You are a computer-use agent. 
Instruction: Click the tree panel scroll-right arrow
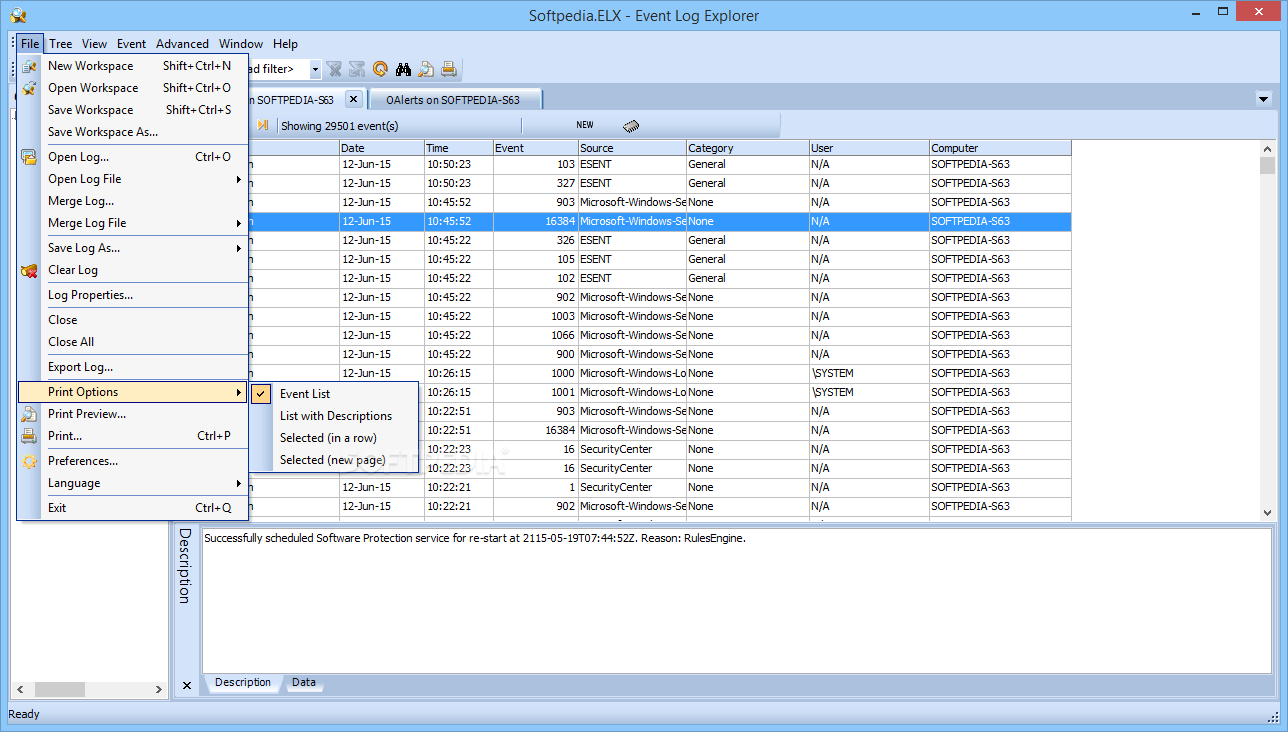158,689
